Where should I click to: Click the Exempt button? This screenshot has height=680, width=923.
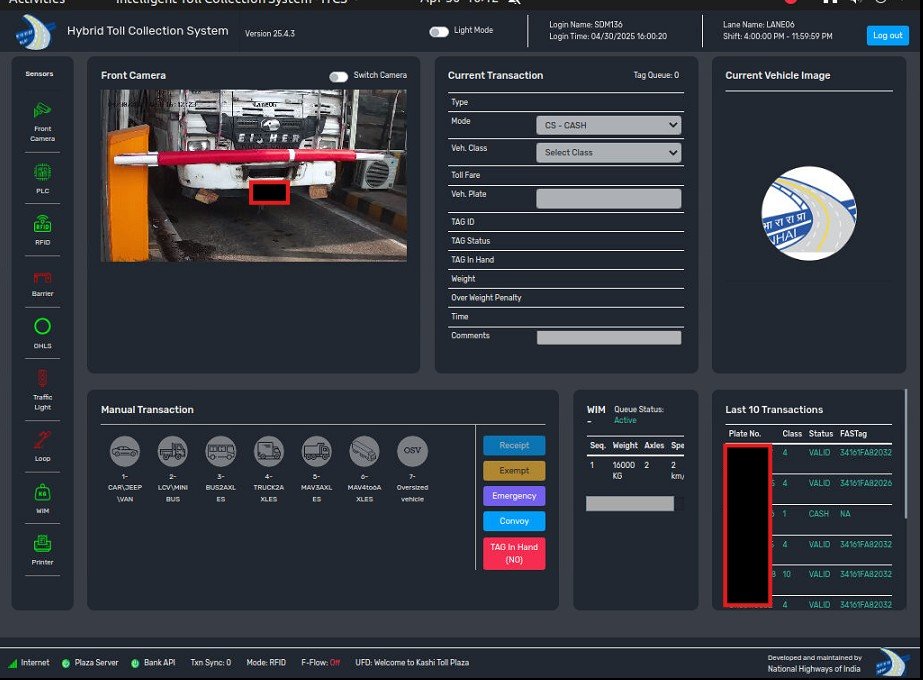point(514,471)
